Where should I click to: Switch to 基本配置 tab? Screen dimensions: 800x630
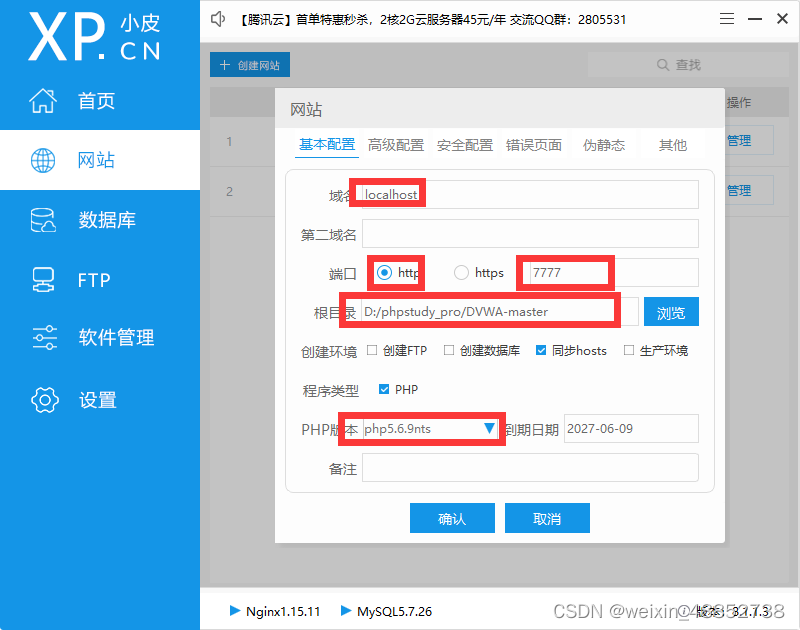tap(327, 145)
